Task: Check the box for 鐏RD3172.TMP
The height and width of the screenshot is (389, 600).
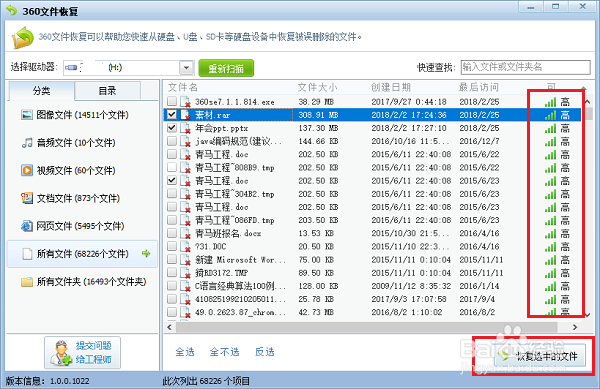Action: (x=172, y=272)
